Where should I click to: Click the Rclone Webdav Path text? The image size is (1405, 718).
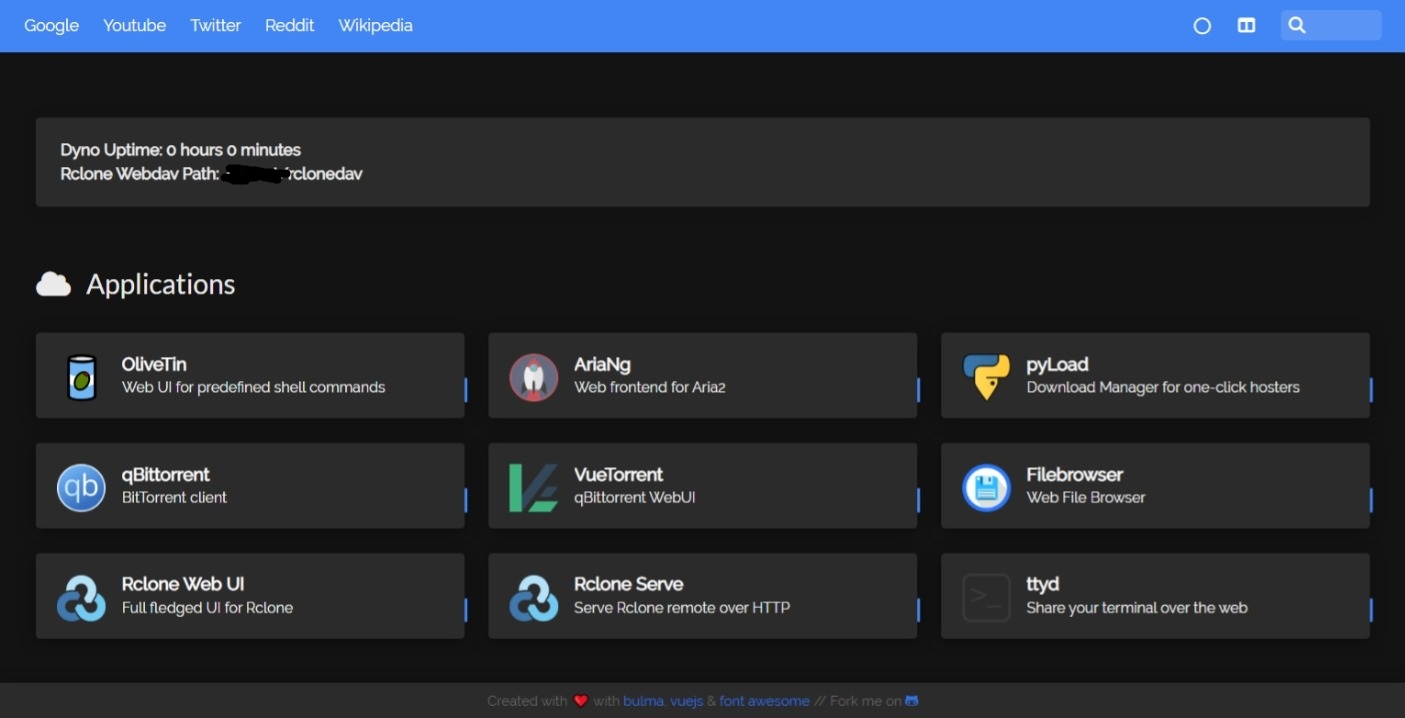tap(211, 174)
